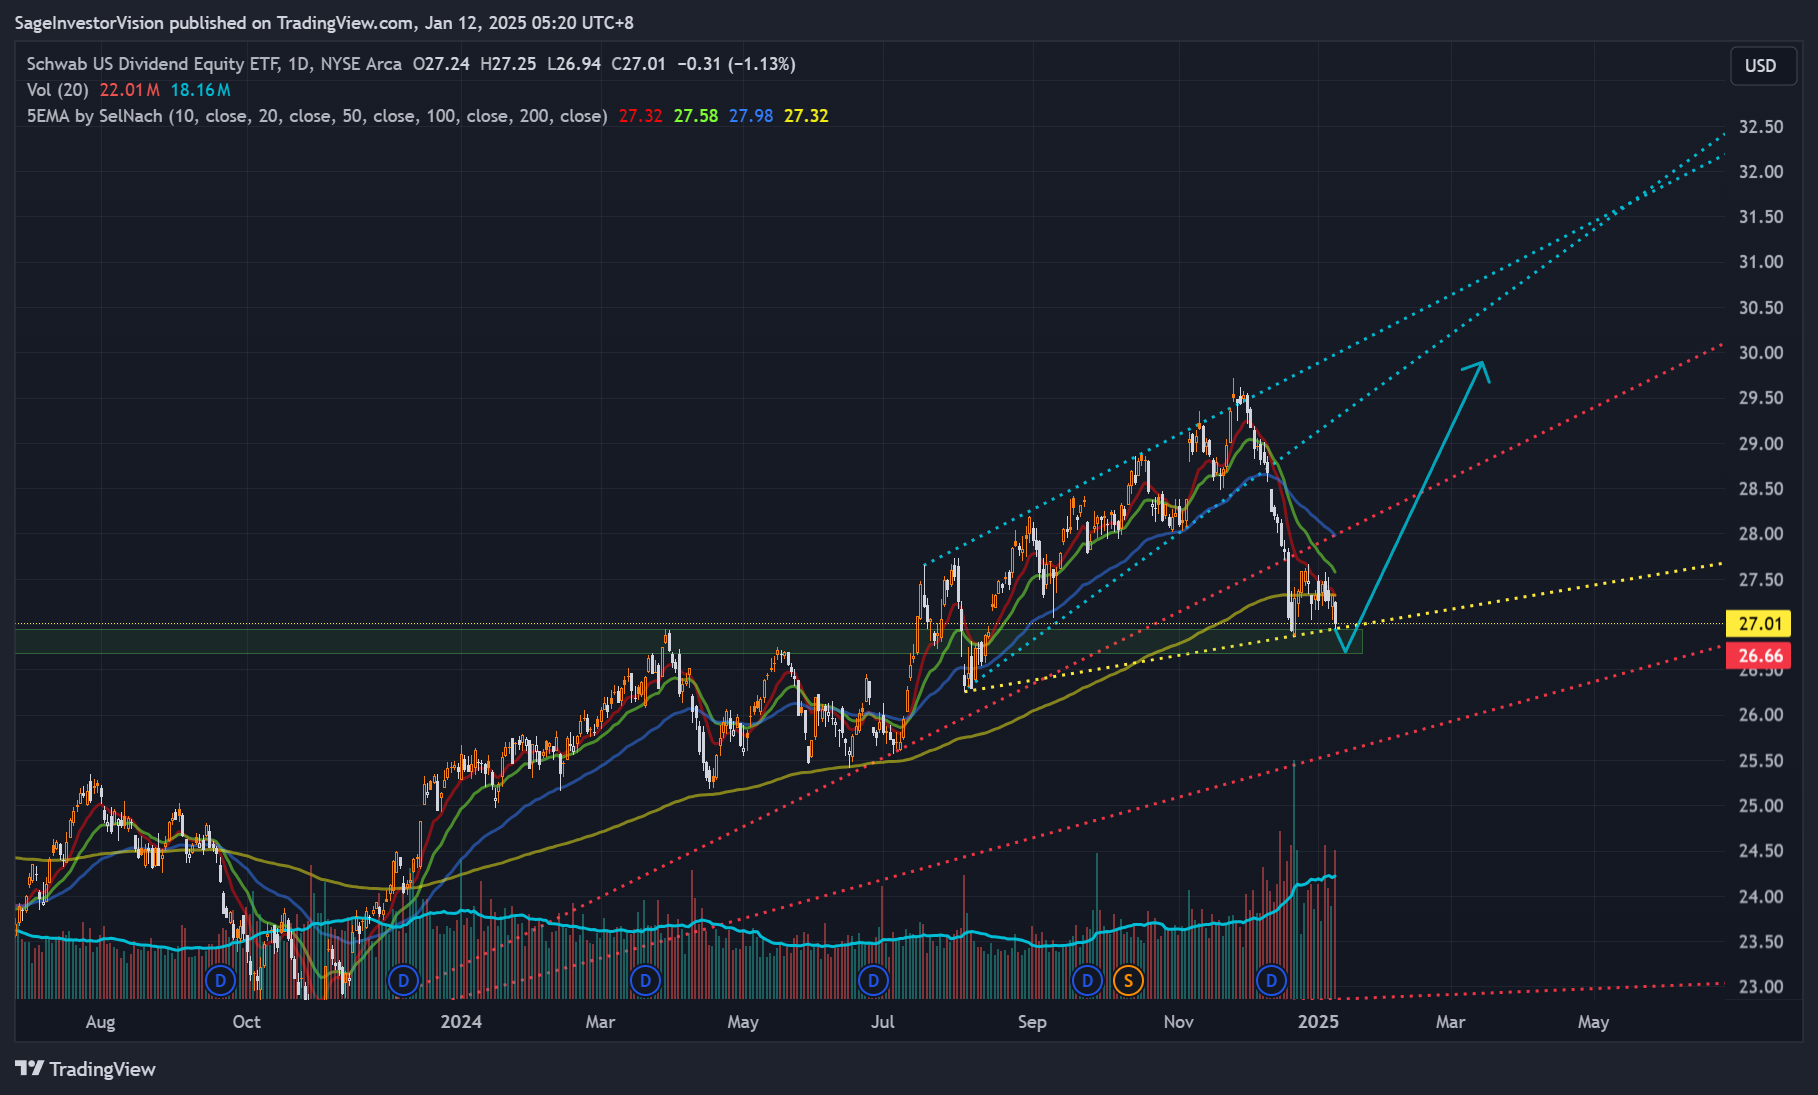Screen dimensions: 1818x1095
Task: Click the orange split marker labeled S
Action: pos(1128,981)
